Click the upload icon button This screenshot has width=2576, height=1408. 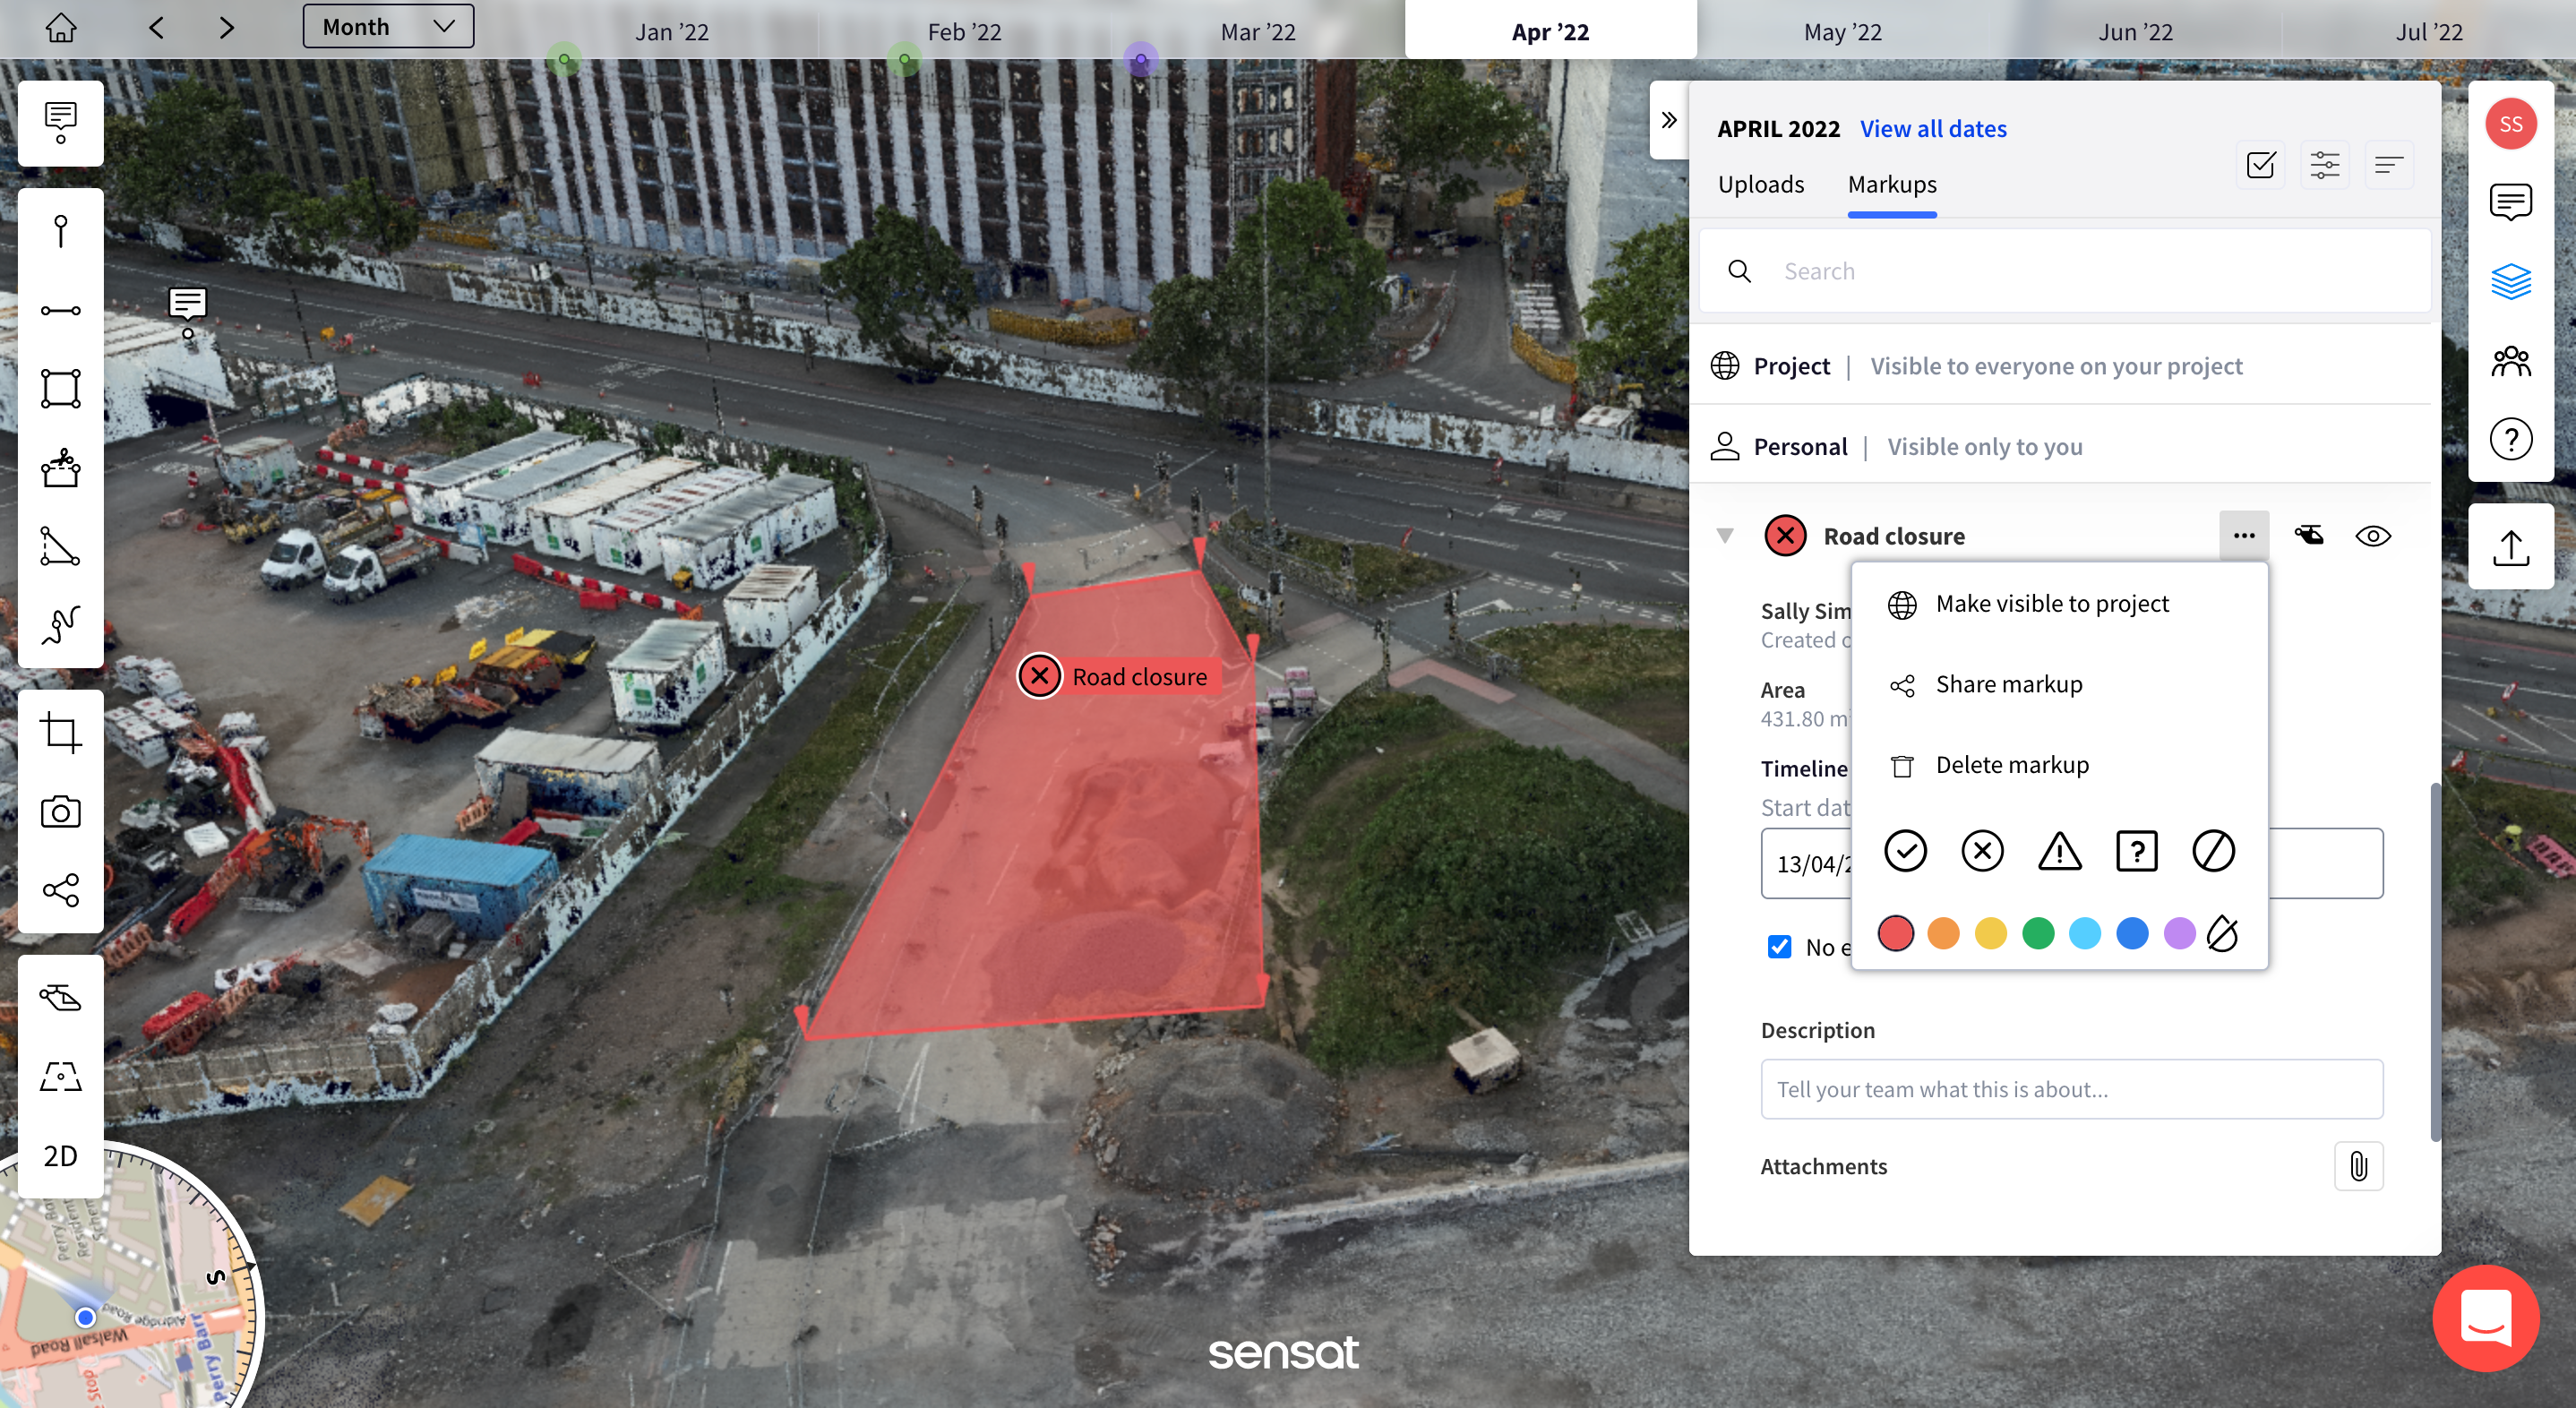coord(2510,547)
